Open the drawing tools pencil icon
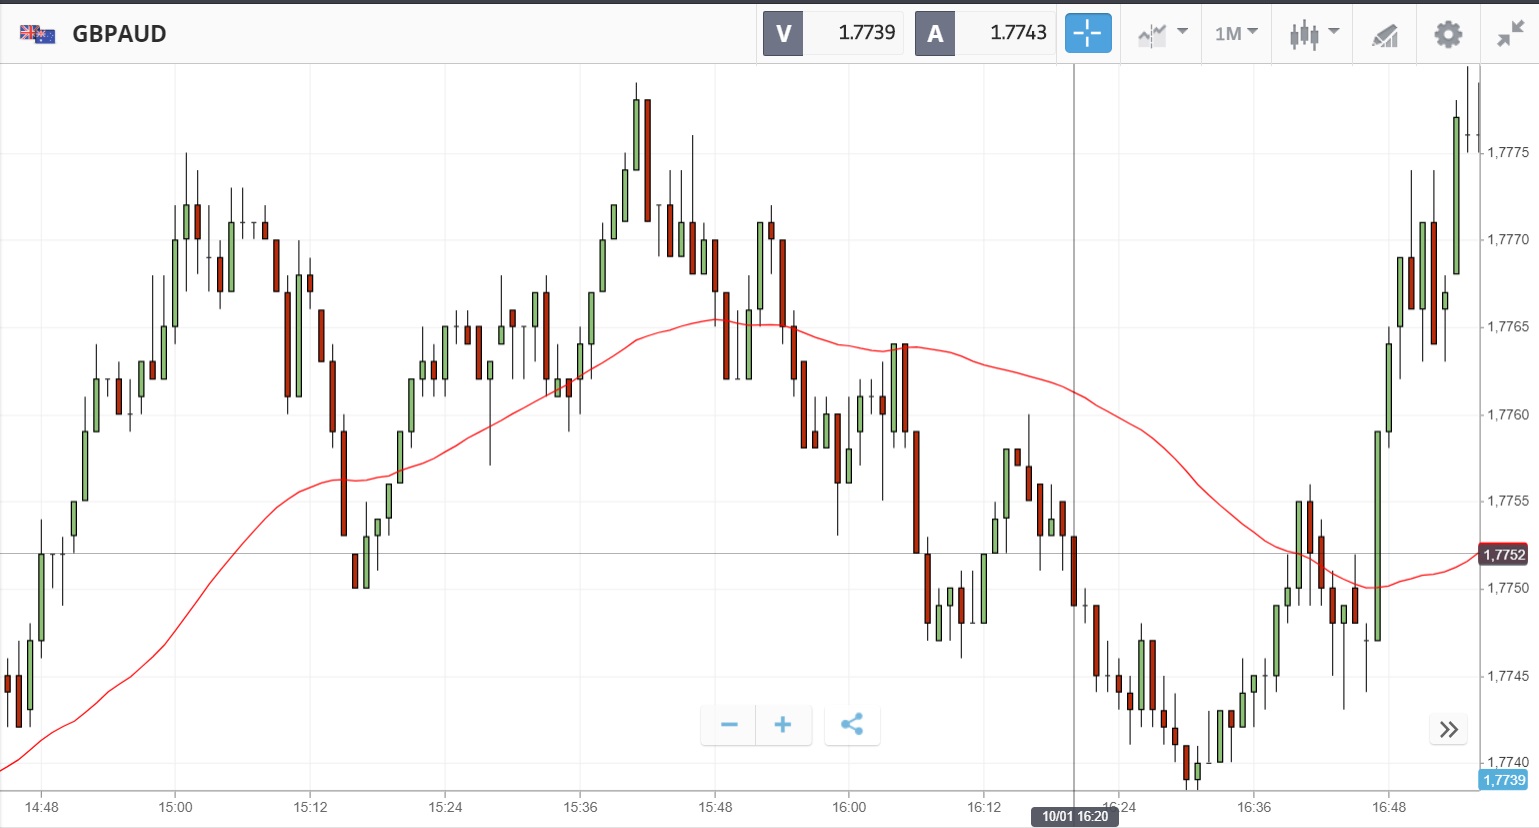Viewport: 1539px width, 828px height. (1385, 35)
